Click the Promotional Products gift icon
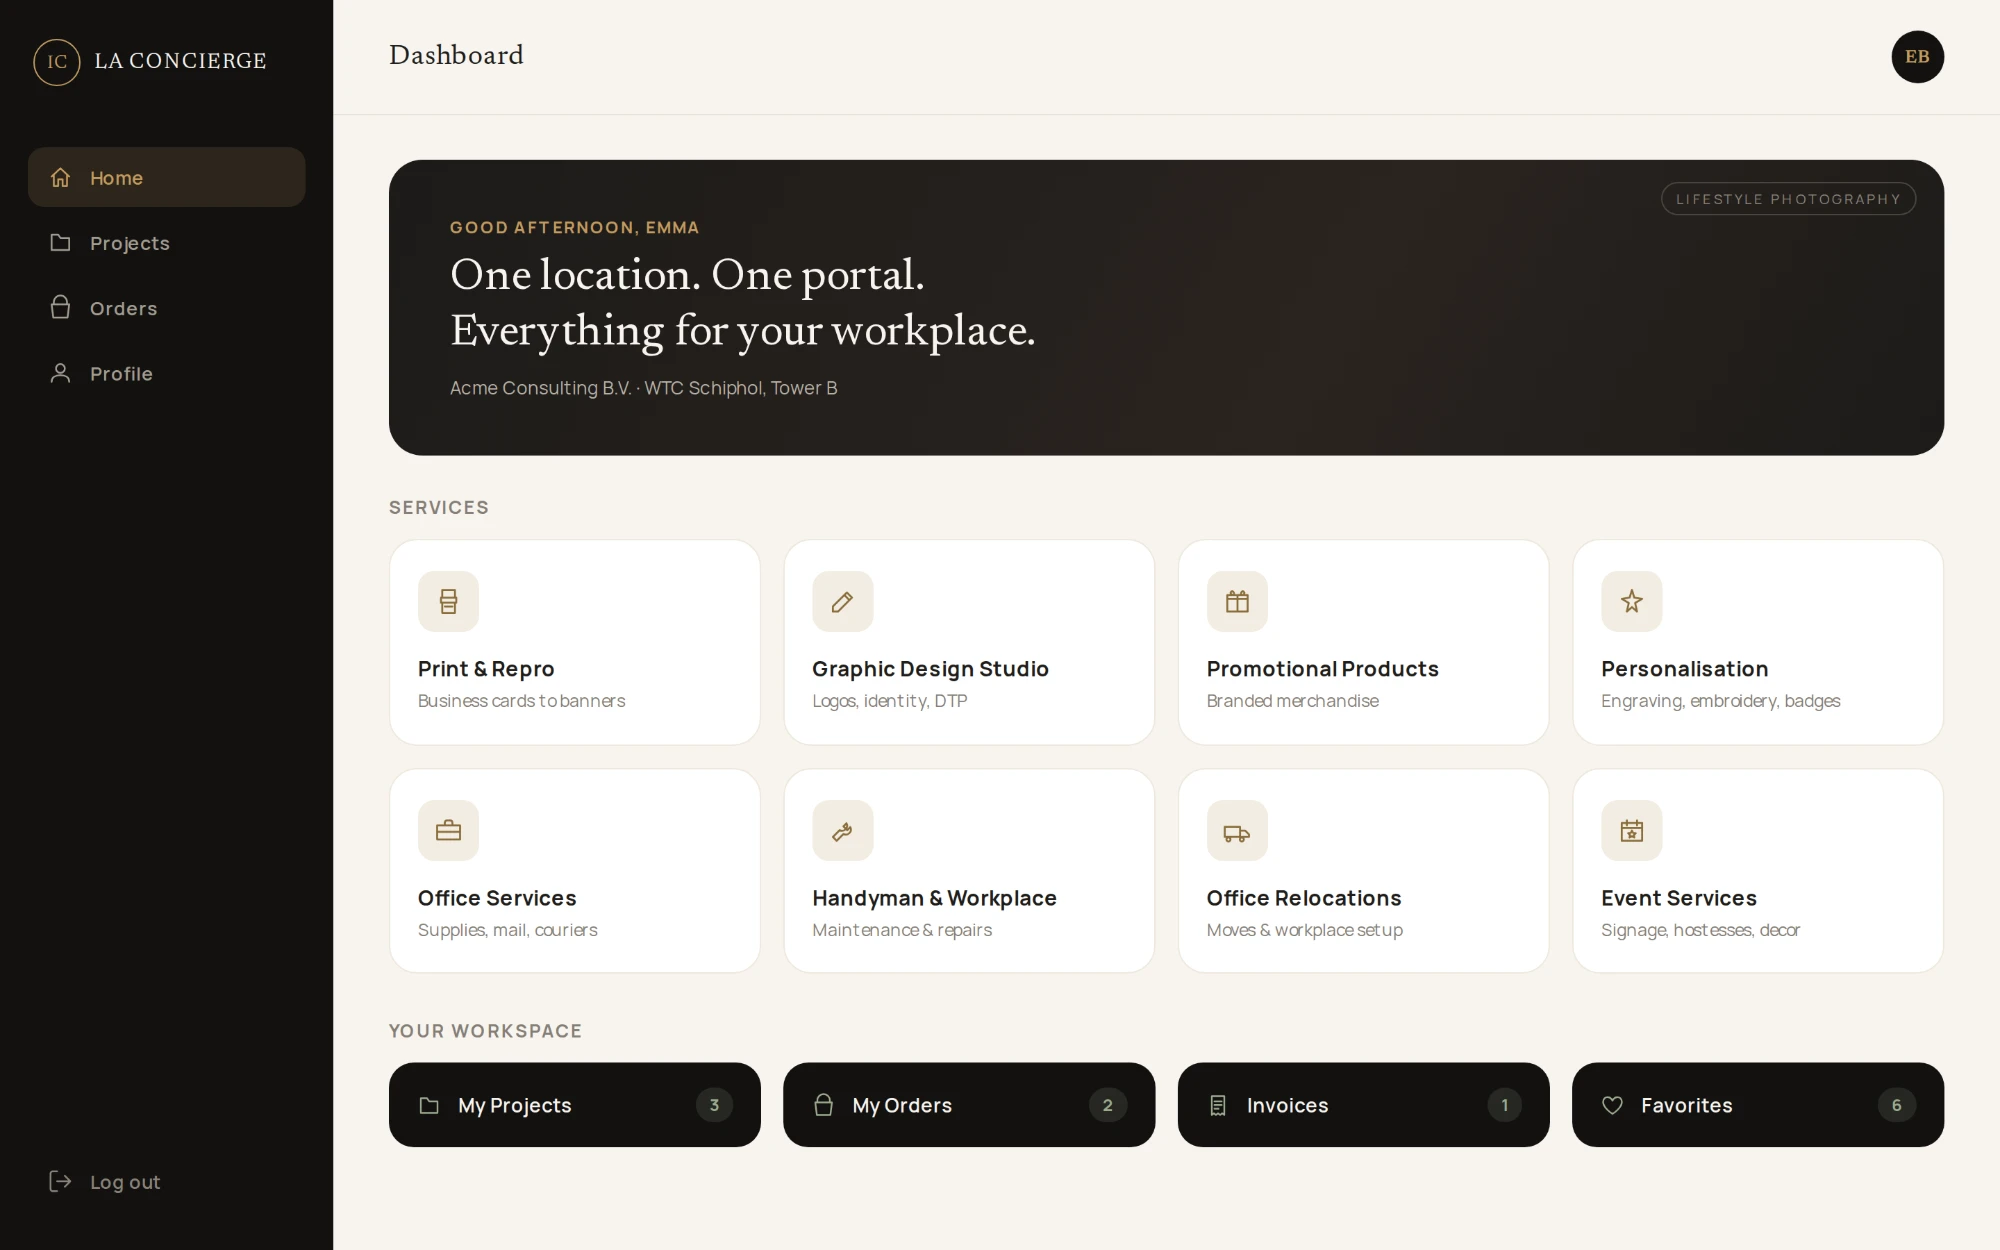 click(1237, 601)
